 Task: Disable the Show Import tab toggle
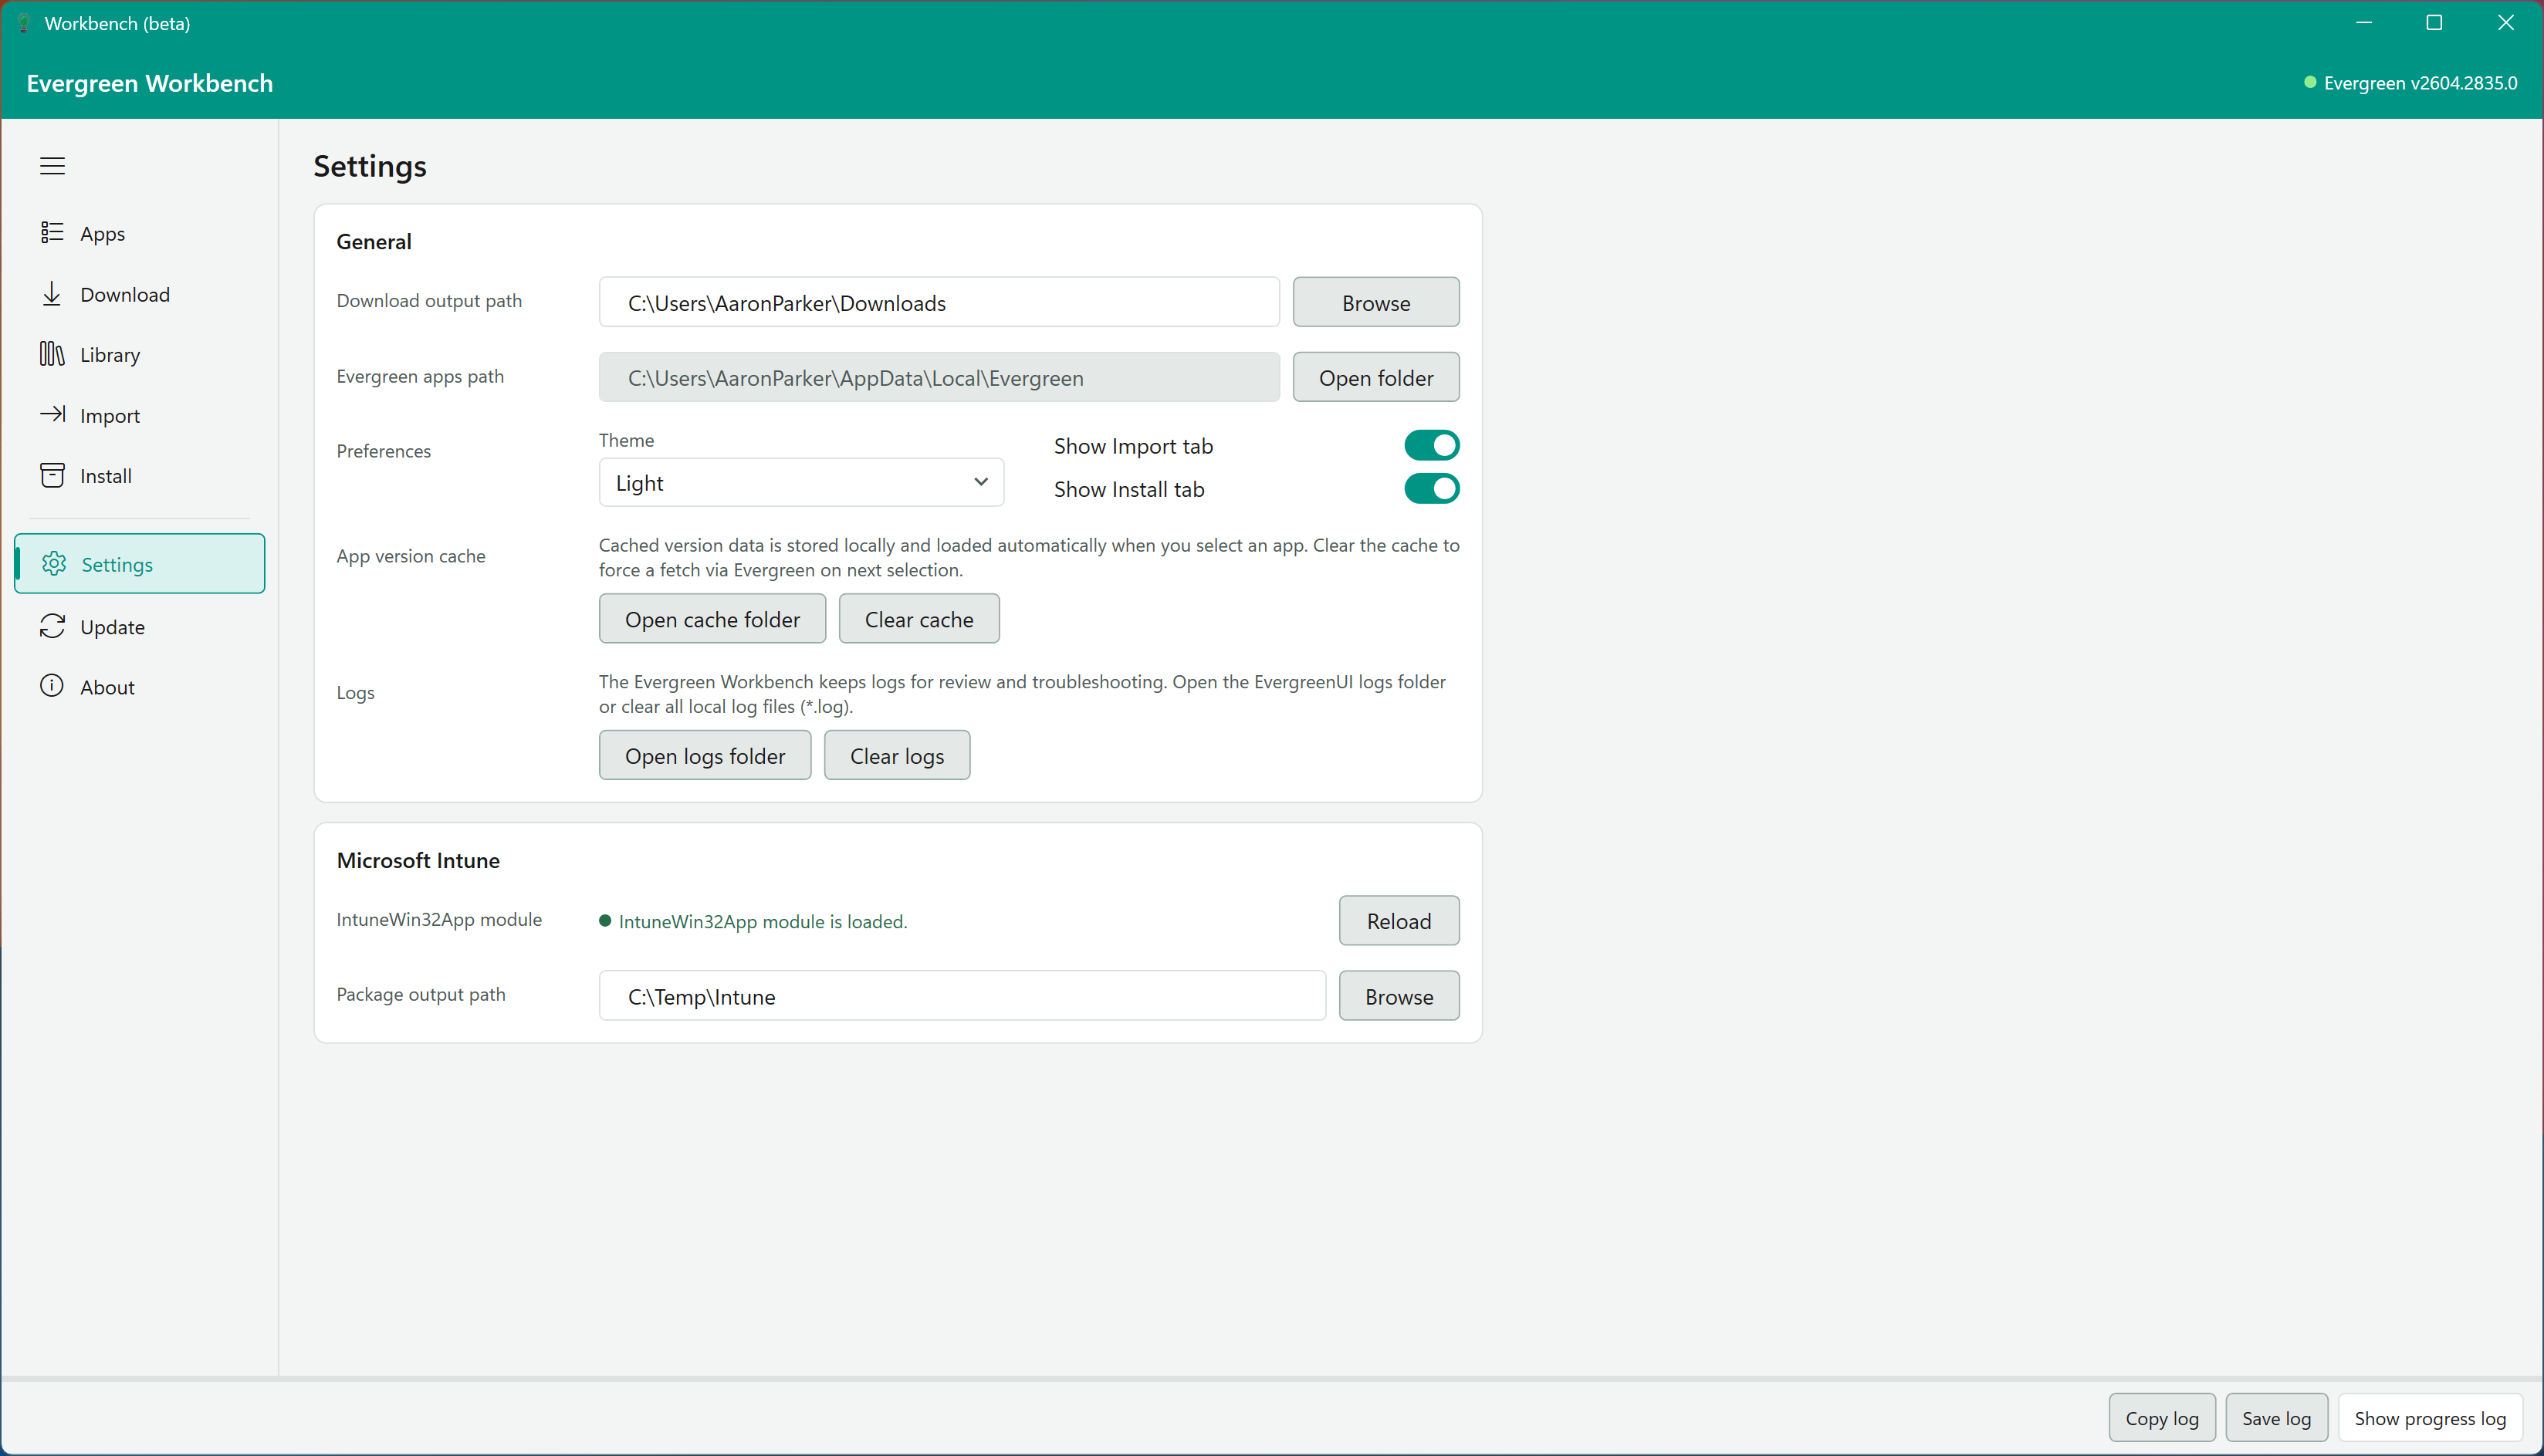click(x=1431, y=445)
